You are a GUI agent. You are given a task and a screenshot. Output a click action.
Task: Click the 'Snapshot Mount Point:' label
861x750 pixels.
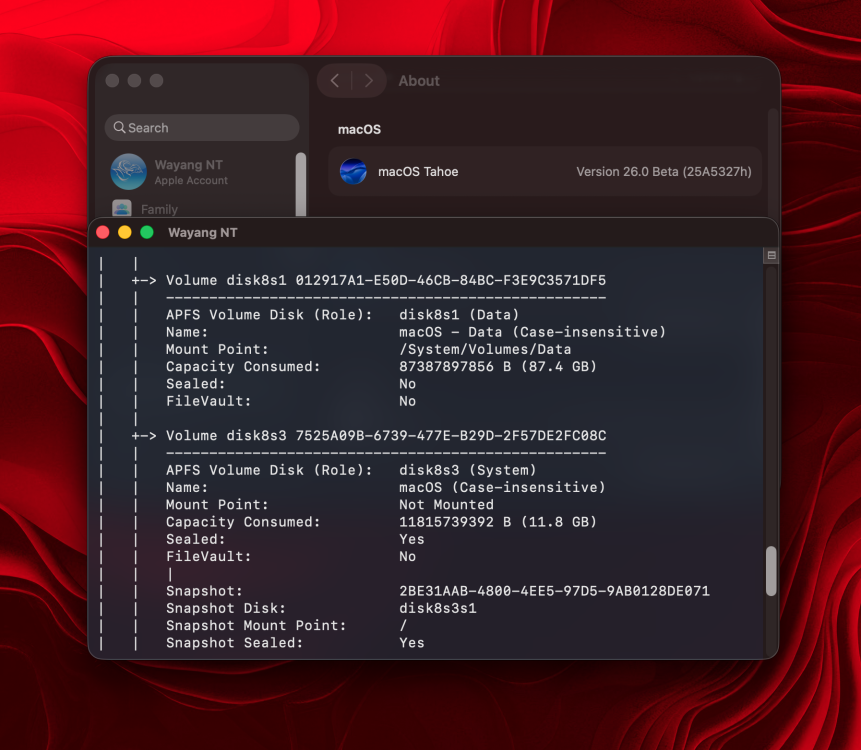coord(256,626)
